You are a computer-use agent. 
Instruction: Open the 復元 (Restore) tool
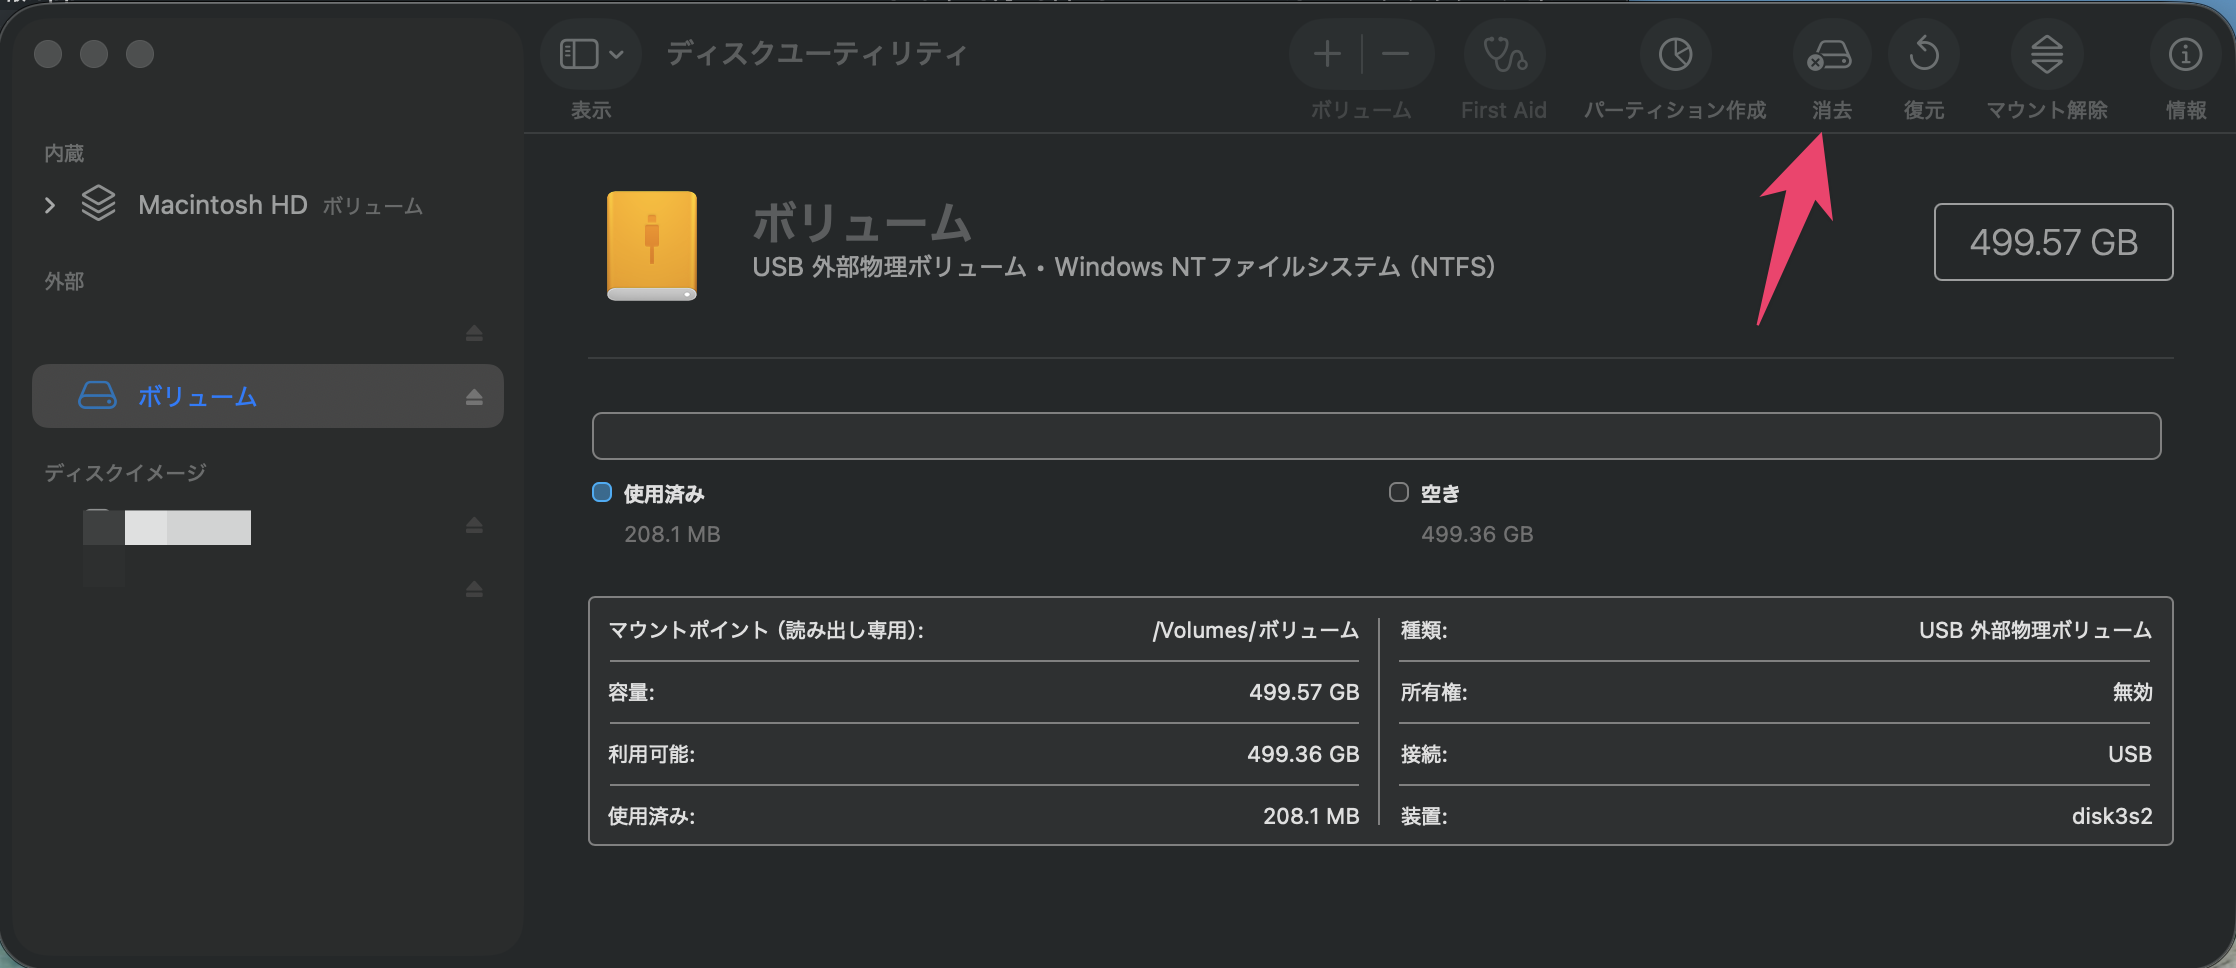pos(1923,55)
